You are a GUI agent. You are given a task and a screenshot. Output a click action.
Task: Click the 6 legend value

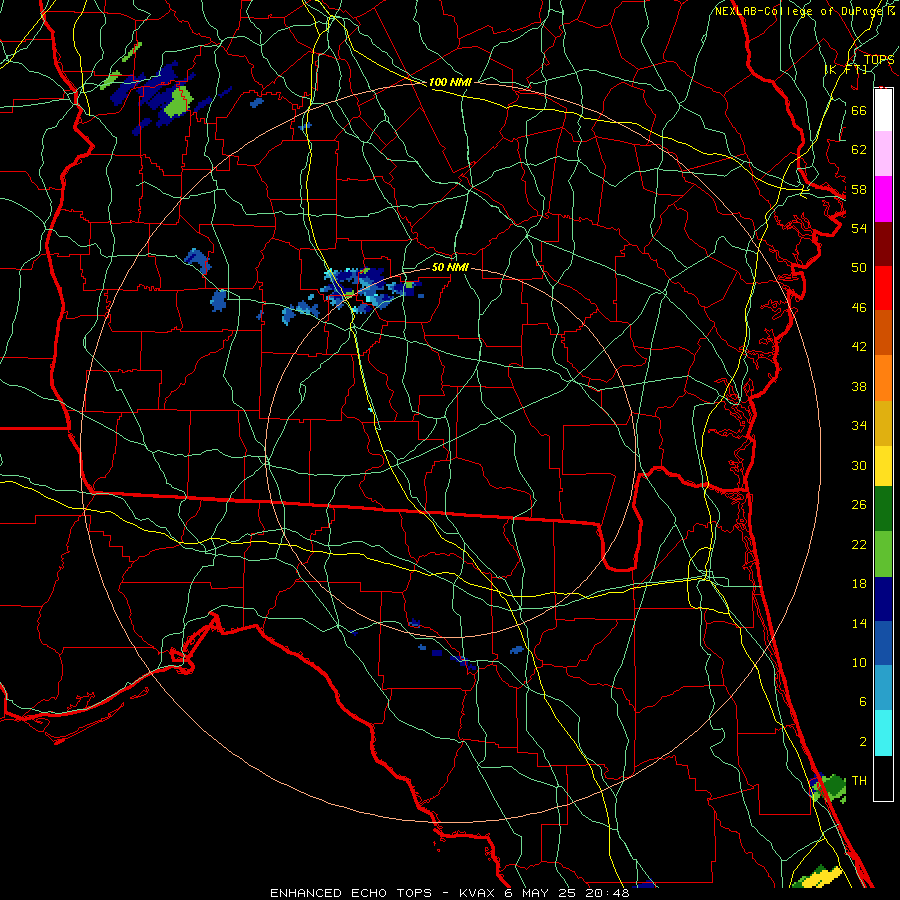point(862,702)
